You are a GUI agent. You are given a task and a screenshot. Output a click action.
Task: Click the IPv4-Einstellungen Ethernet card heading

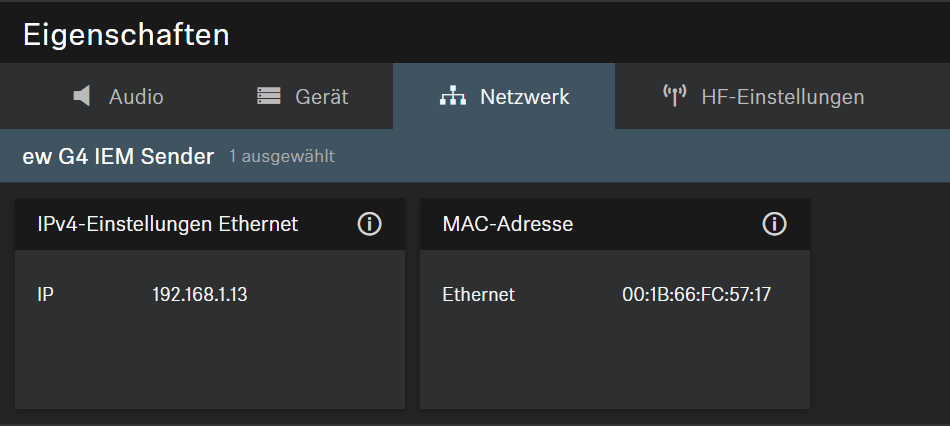(x=167, y=224)
